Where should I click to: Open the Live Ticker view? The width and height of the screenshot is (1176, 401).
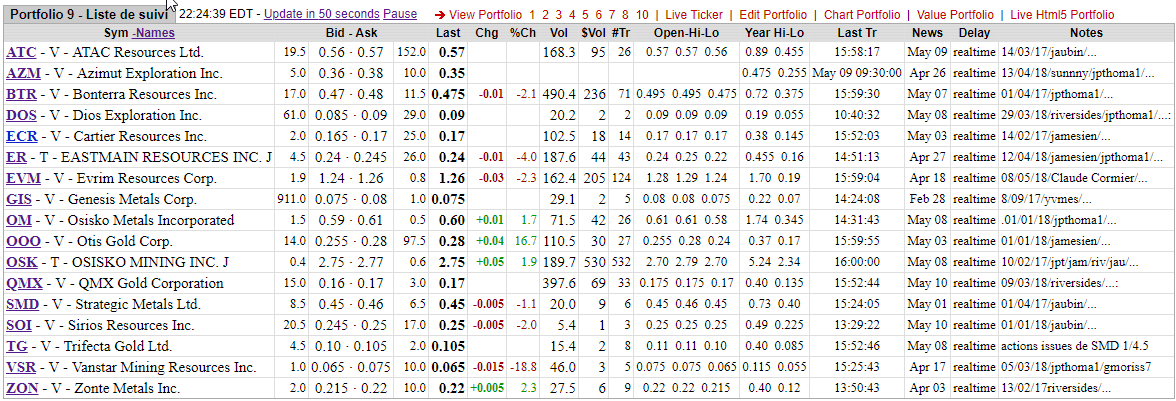click(694, 15)
